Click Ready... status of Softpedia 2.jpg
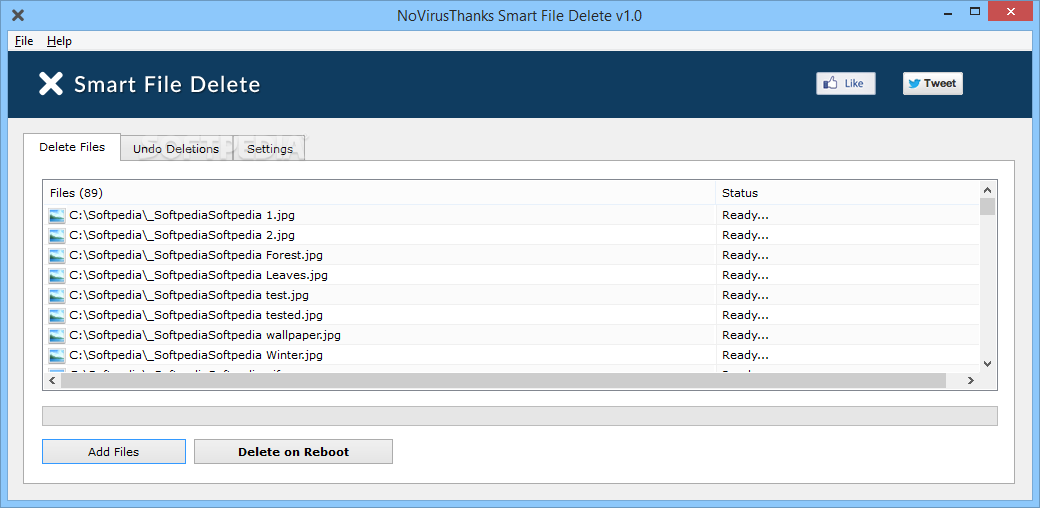The image size is (1040, 508). (x=745, y=235)
